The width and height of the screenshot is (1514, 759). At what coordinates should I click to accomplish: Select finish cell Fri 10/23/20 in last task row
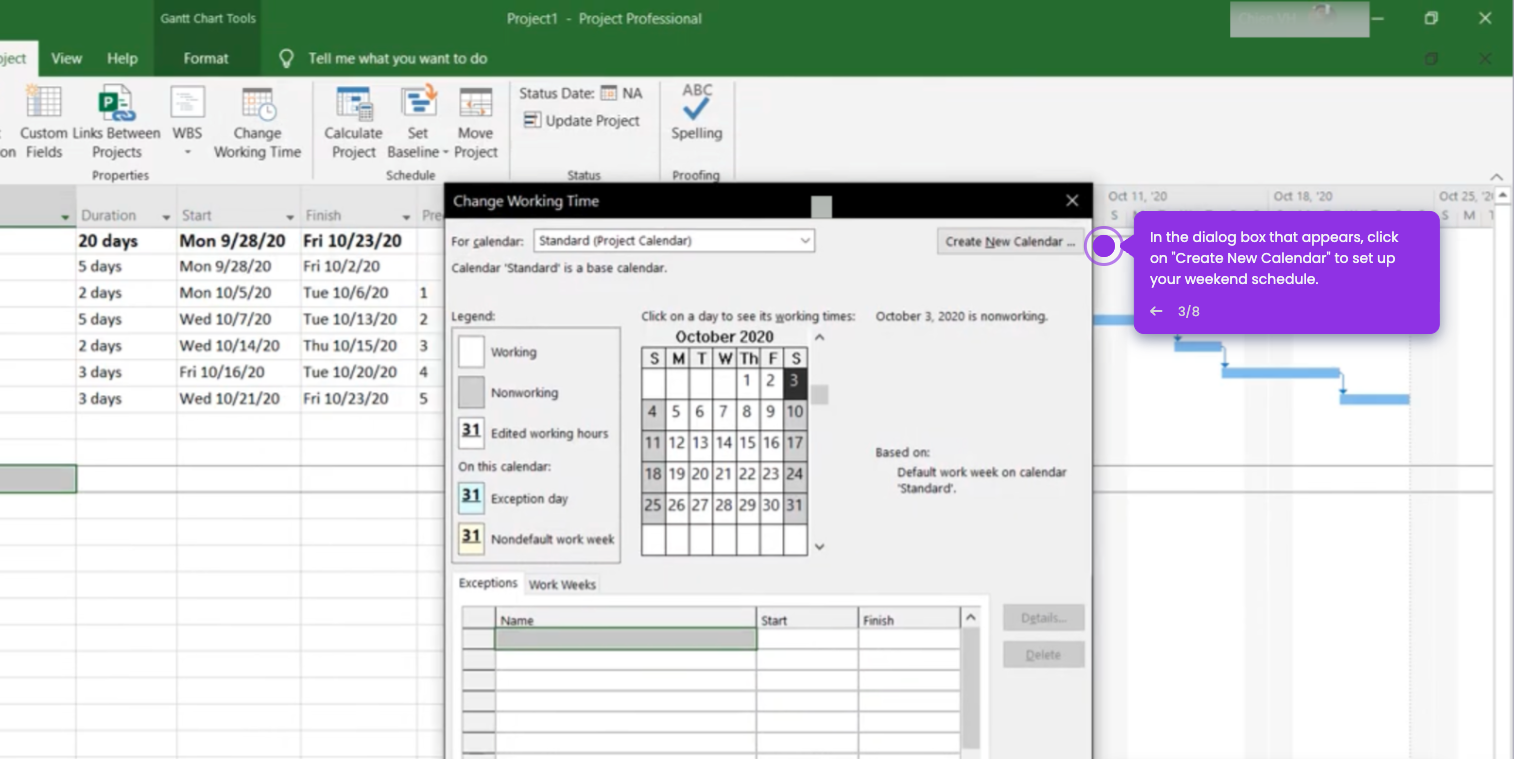coord(358,398)
